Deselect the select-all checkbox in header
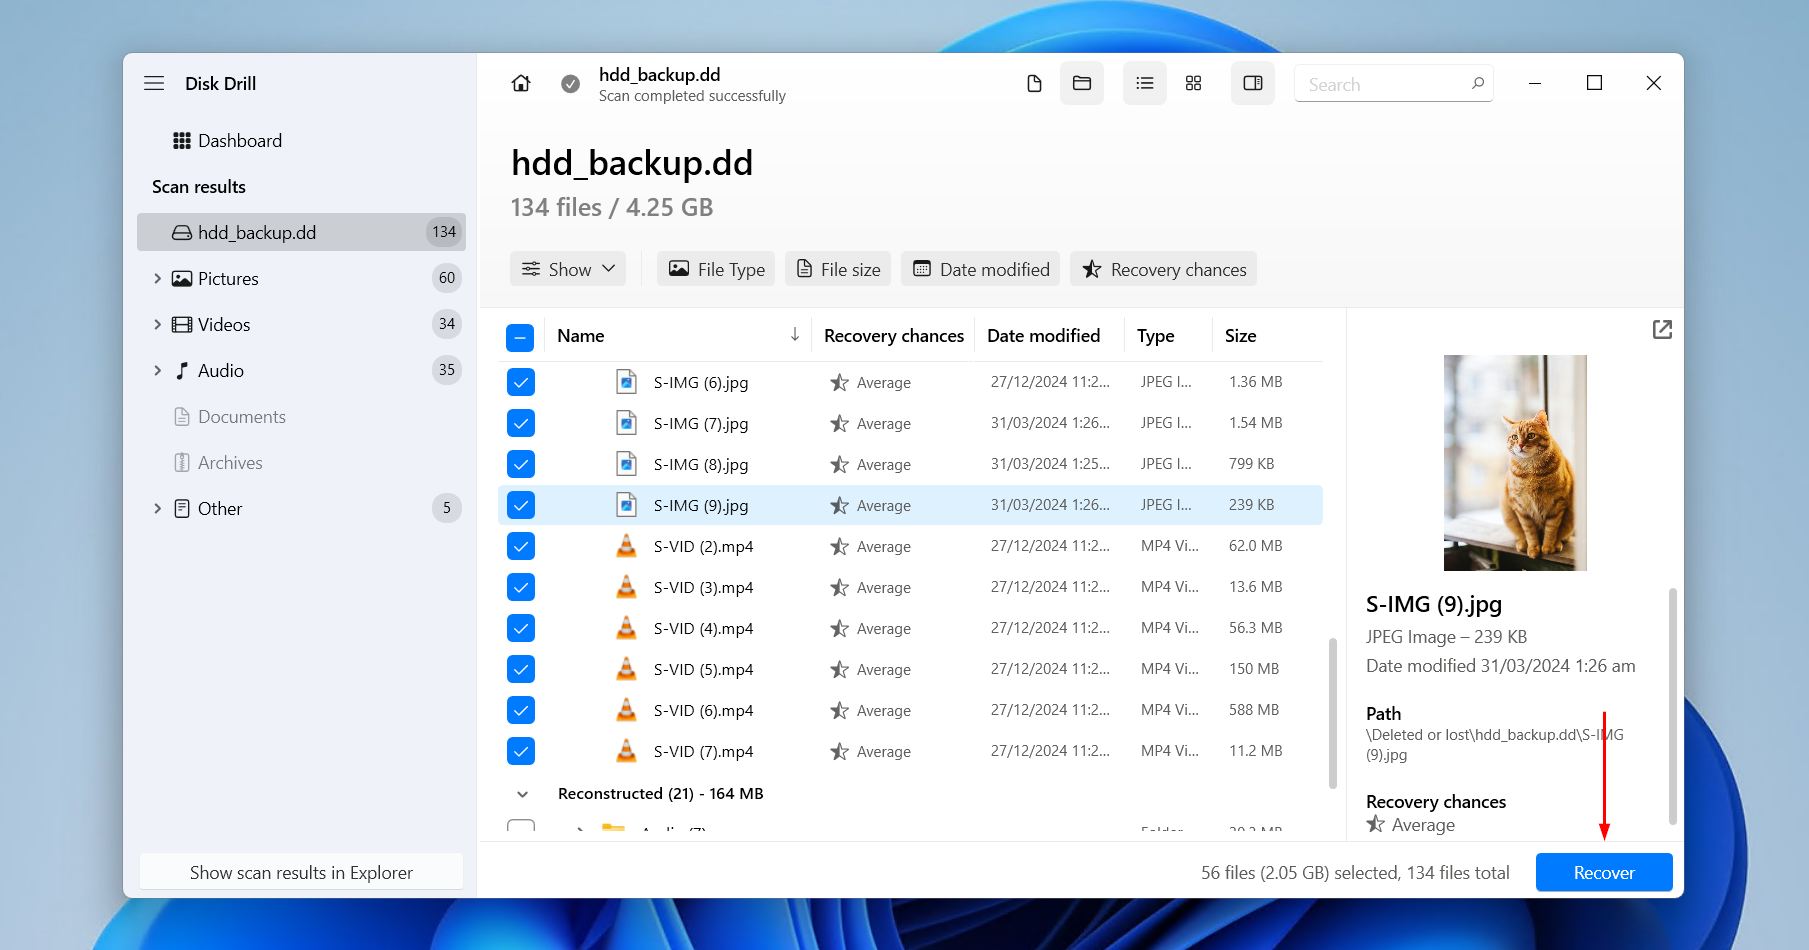Screen dimensions: 1809x950 tap(520, 337)
